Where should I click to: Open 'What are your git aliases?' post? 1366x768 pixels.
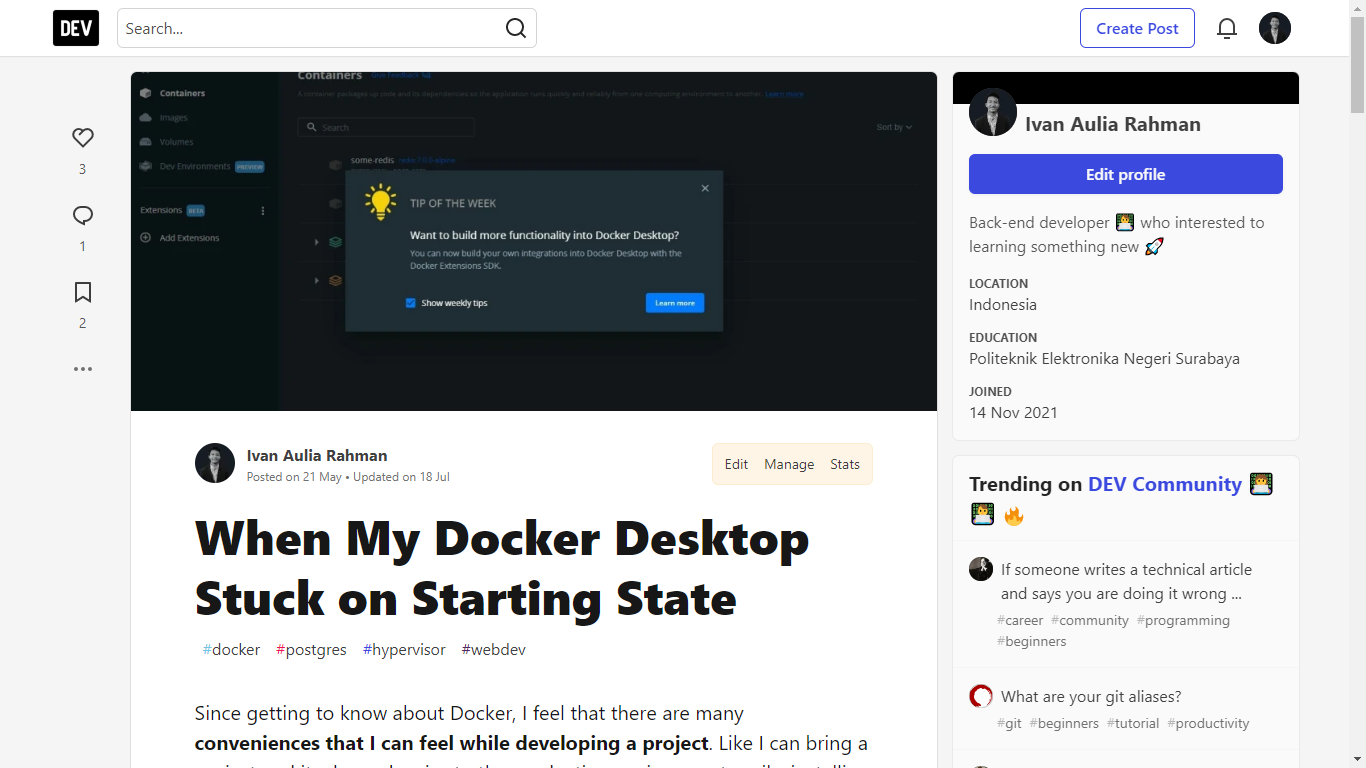(x=1091, y=696)
